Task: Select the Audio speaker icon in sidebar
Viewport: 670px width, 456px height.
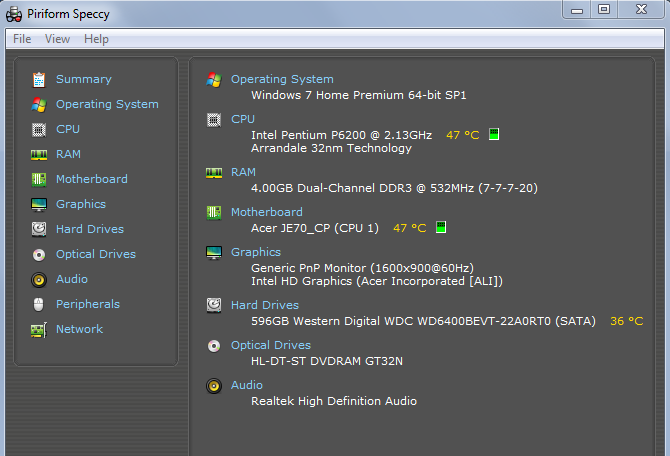Action: pos(39,279)
